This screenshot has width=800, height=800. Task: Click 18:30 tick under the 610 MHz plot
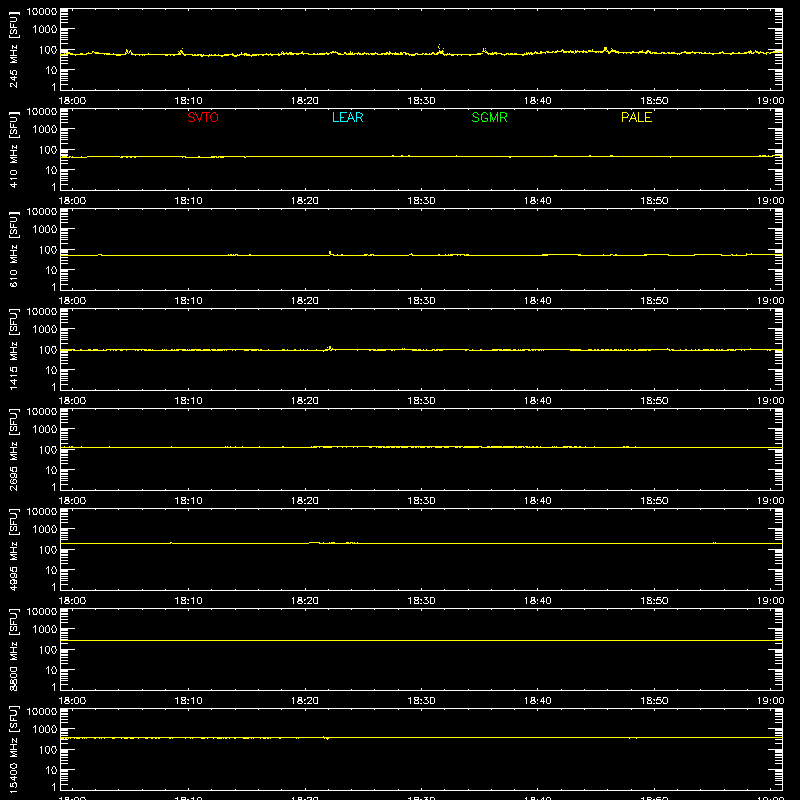click(421, 301)
